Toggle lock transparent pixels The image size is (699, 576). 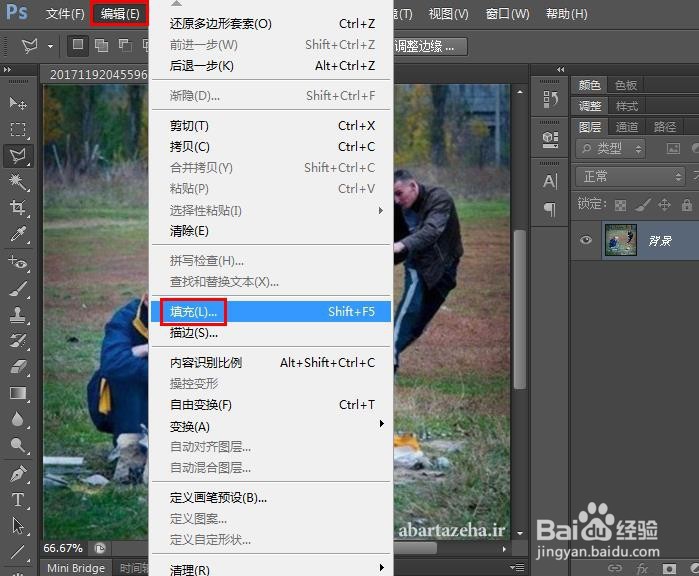(x=620, y=205)
